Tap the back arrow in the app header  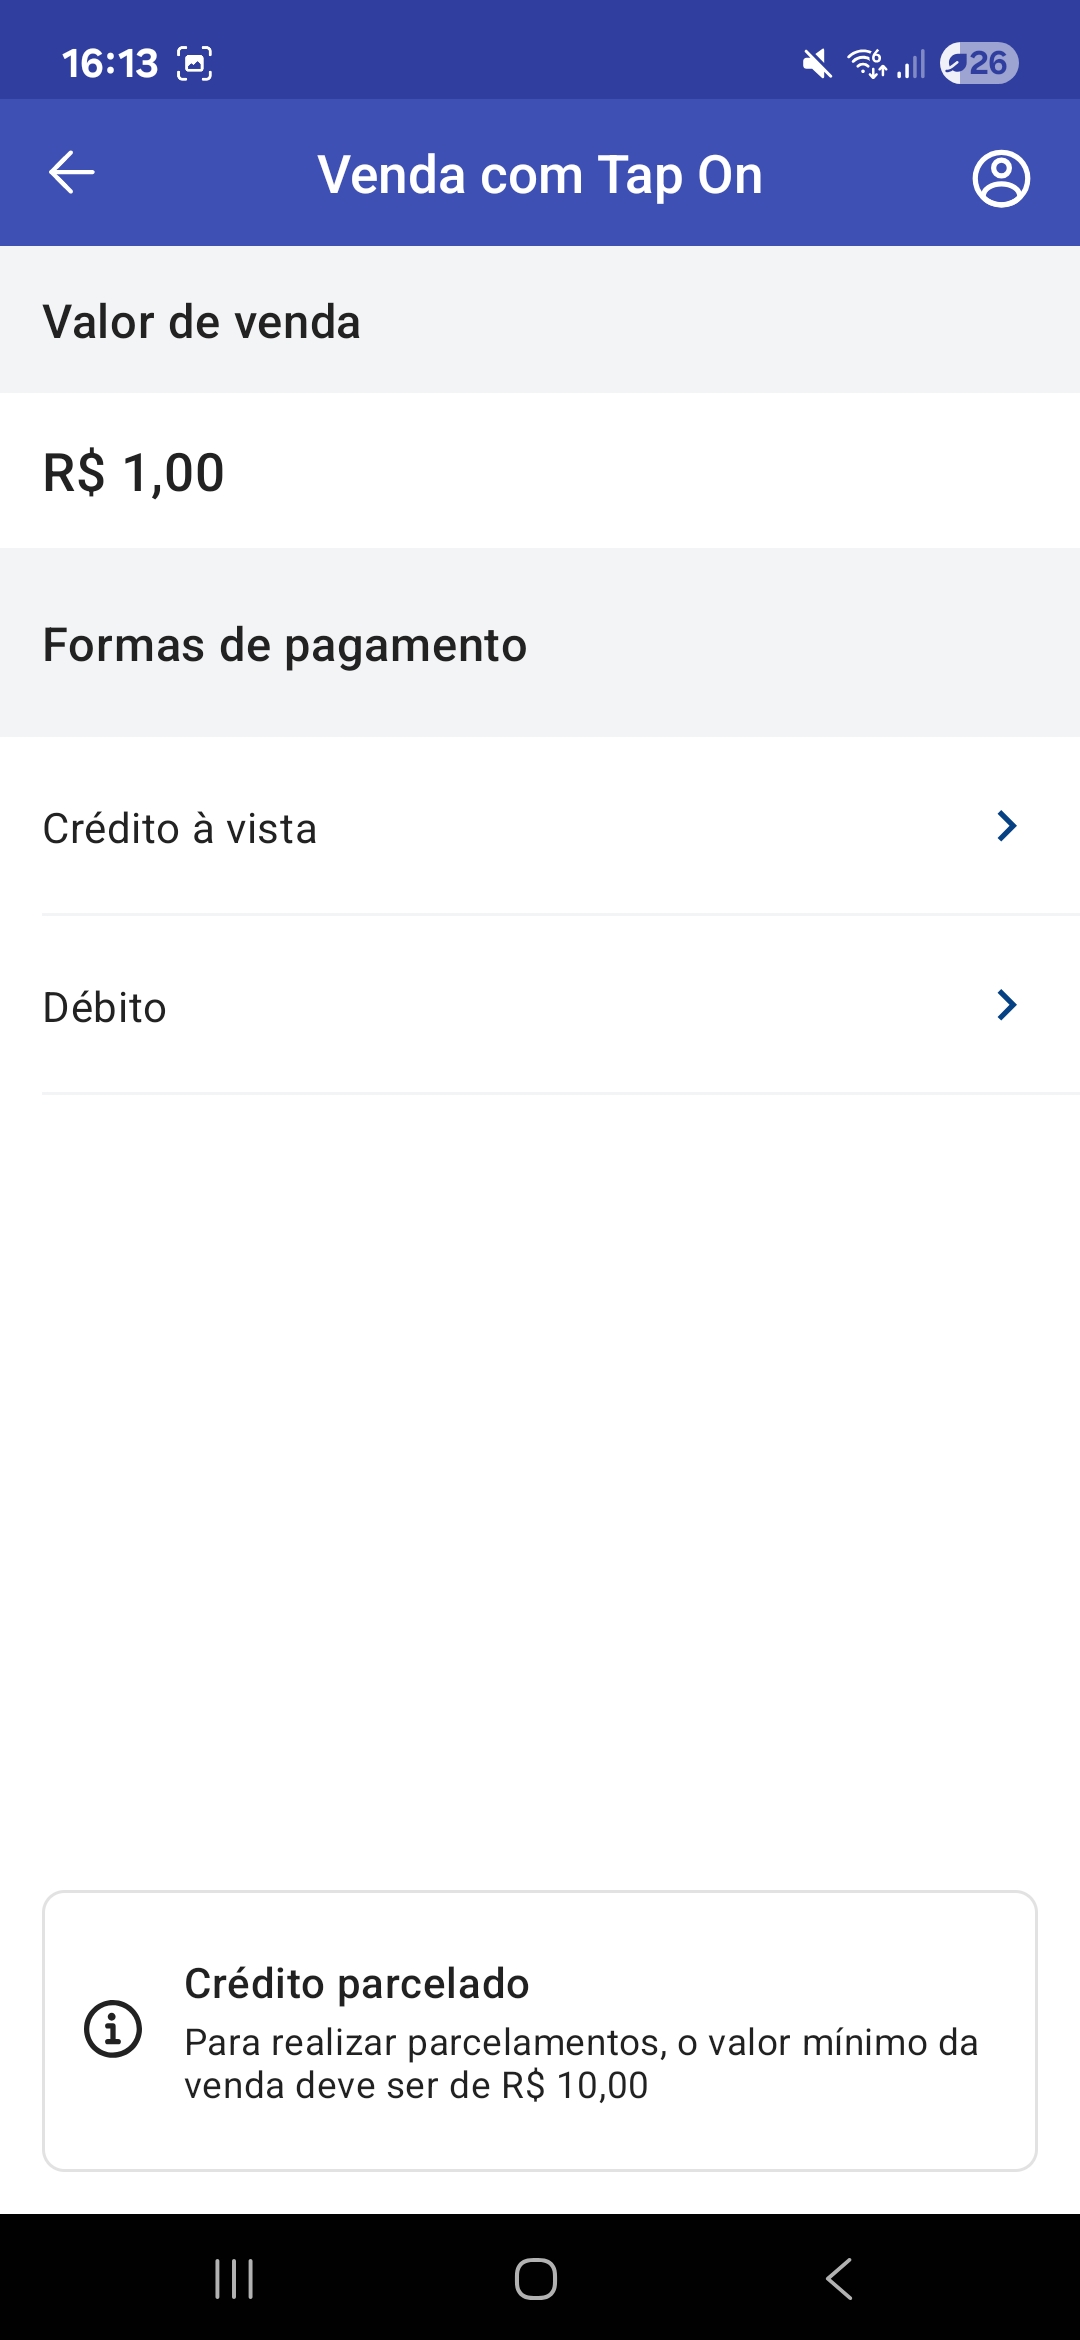point(72,173)
